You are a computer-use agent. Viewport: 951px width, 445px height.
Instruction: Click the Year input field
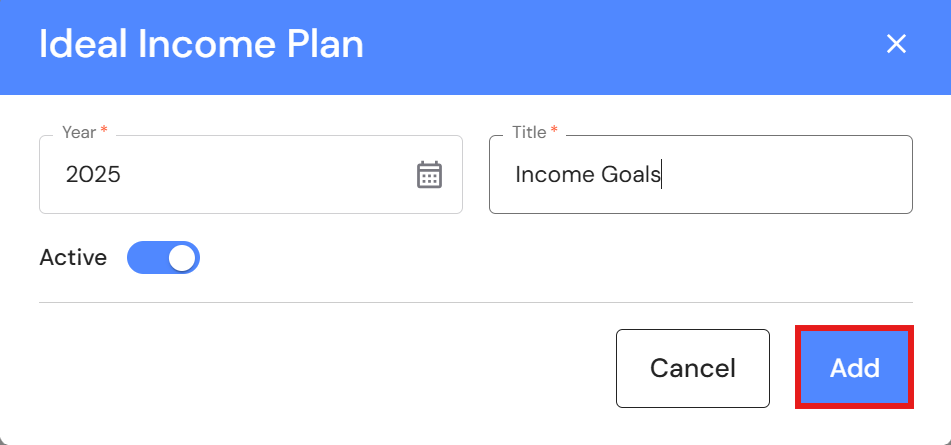click(x=230, y=175)
